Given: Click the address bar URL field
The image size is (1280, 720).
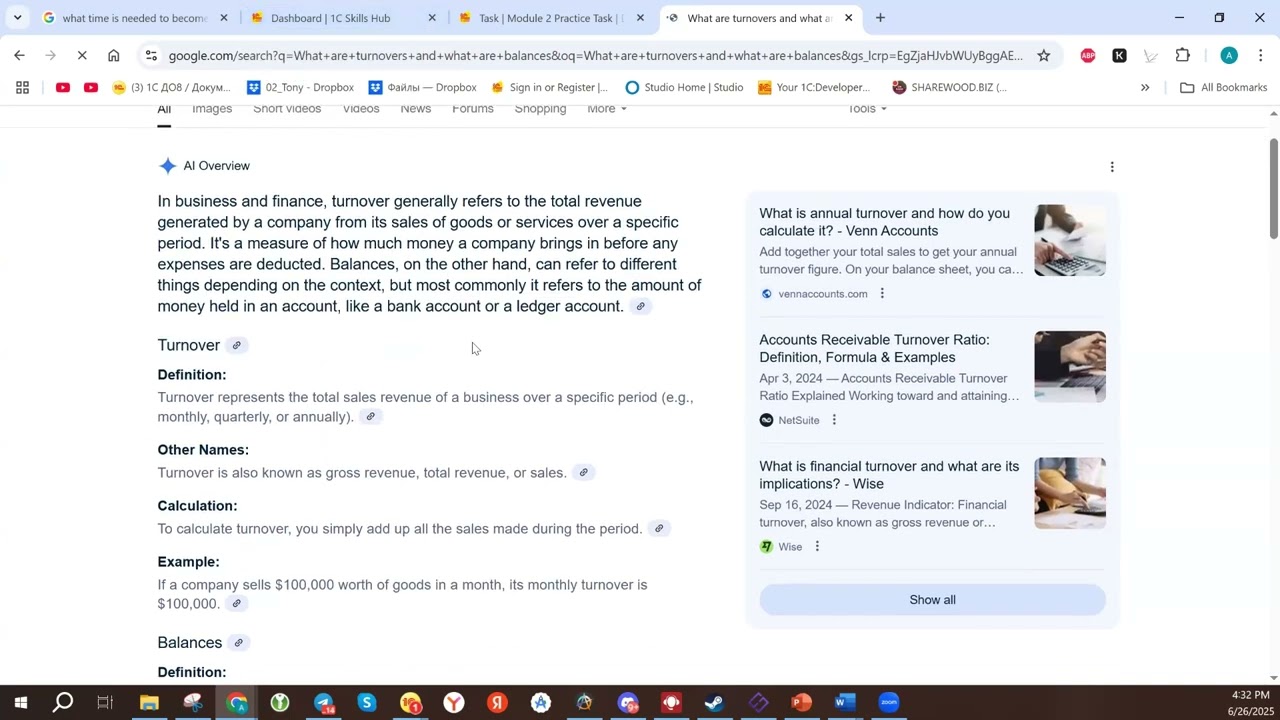Looking at the screenshot, I should pos(595,56).
